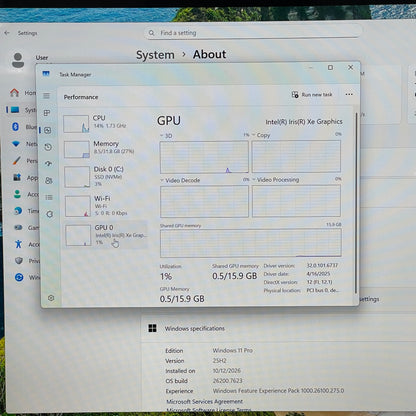This screenshot has width=416, height=416.
Task: Go back using the Settings back arrow
Action: (7, 33)
